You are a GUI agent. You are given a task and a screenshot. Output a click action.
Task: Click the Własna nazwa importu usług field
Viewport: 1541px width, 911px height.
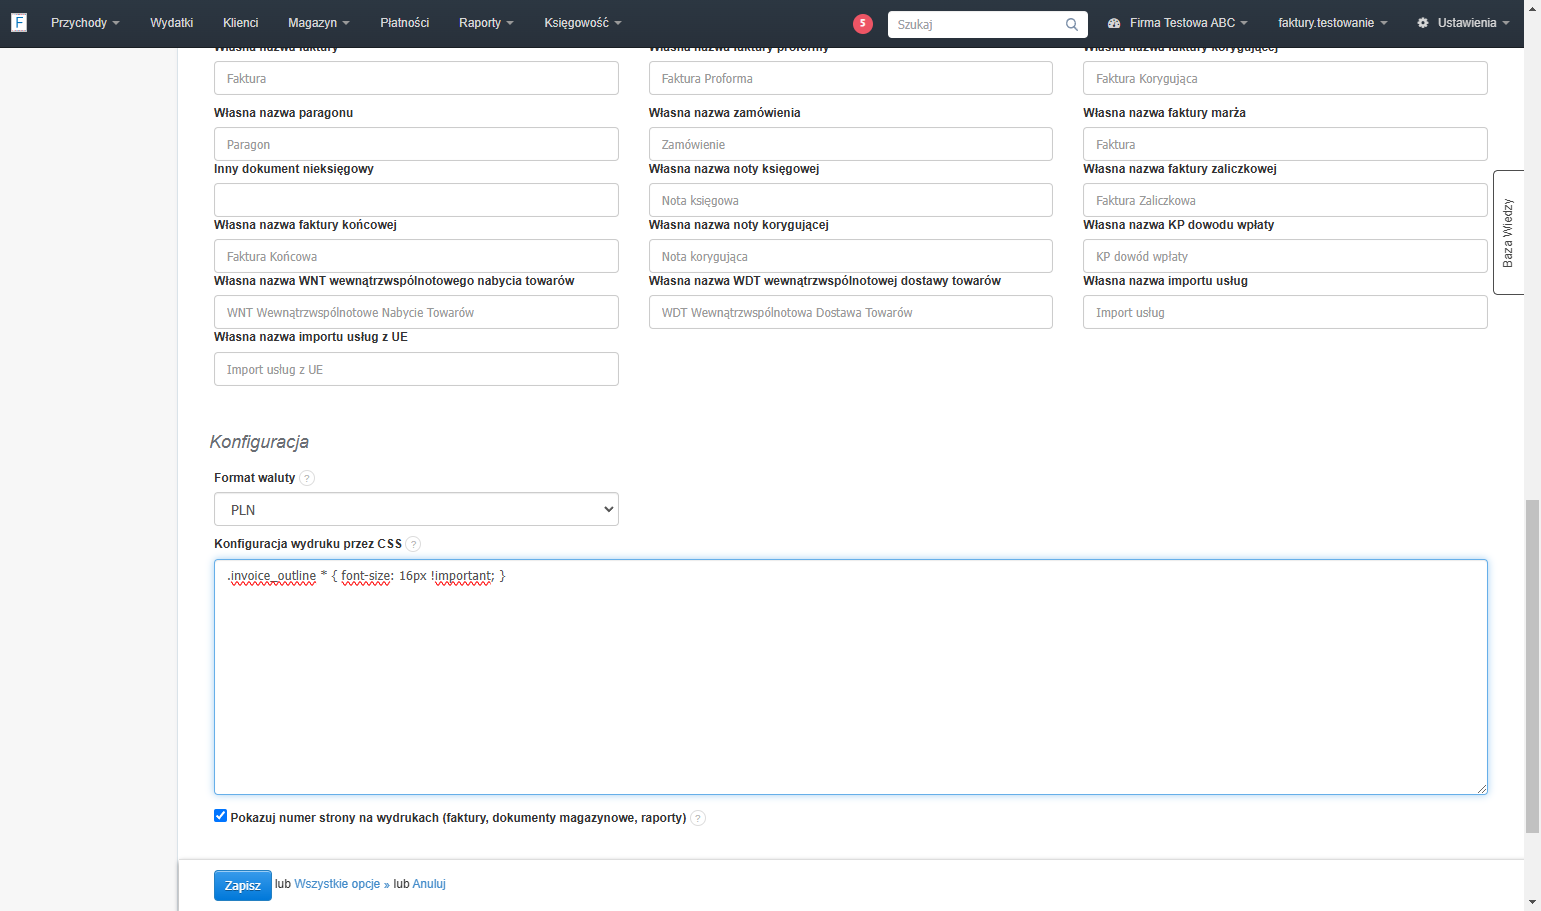[x=1285, y=312]
